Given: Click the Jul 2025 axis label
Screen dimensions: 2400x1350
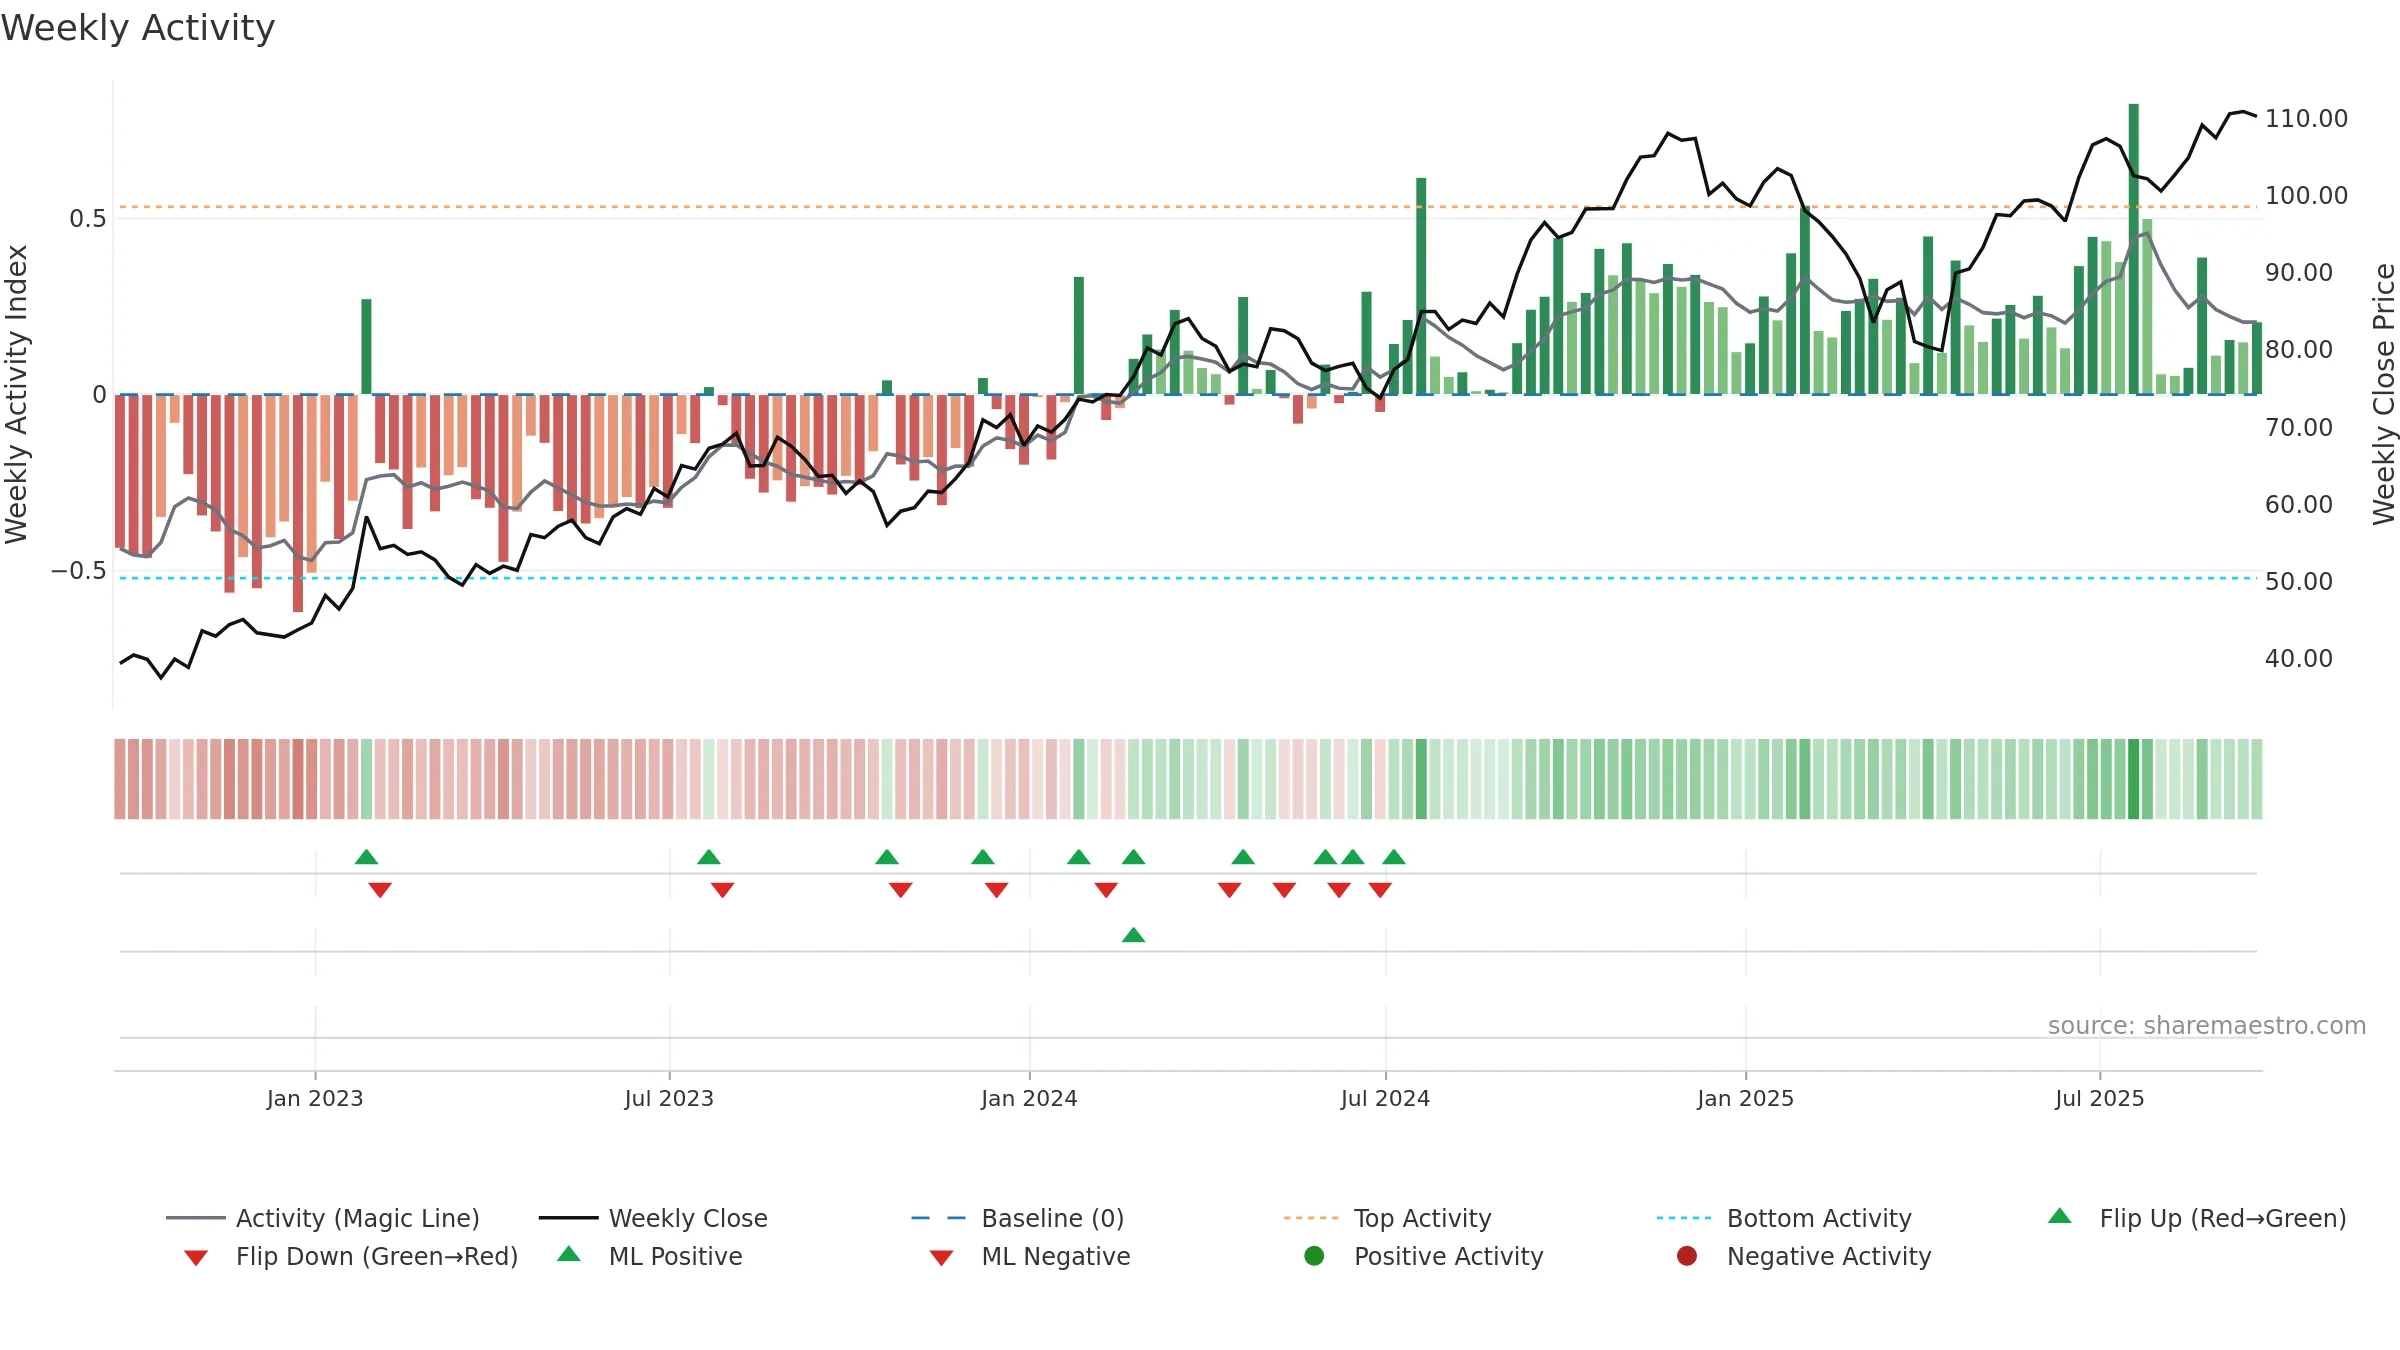Looking at the screenshot, I should pos(2100,1098).
